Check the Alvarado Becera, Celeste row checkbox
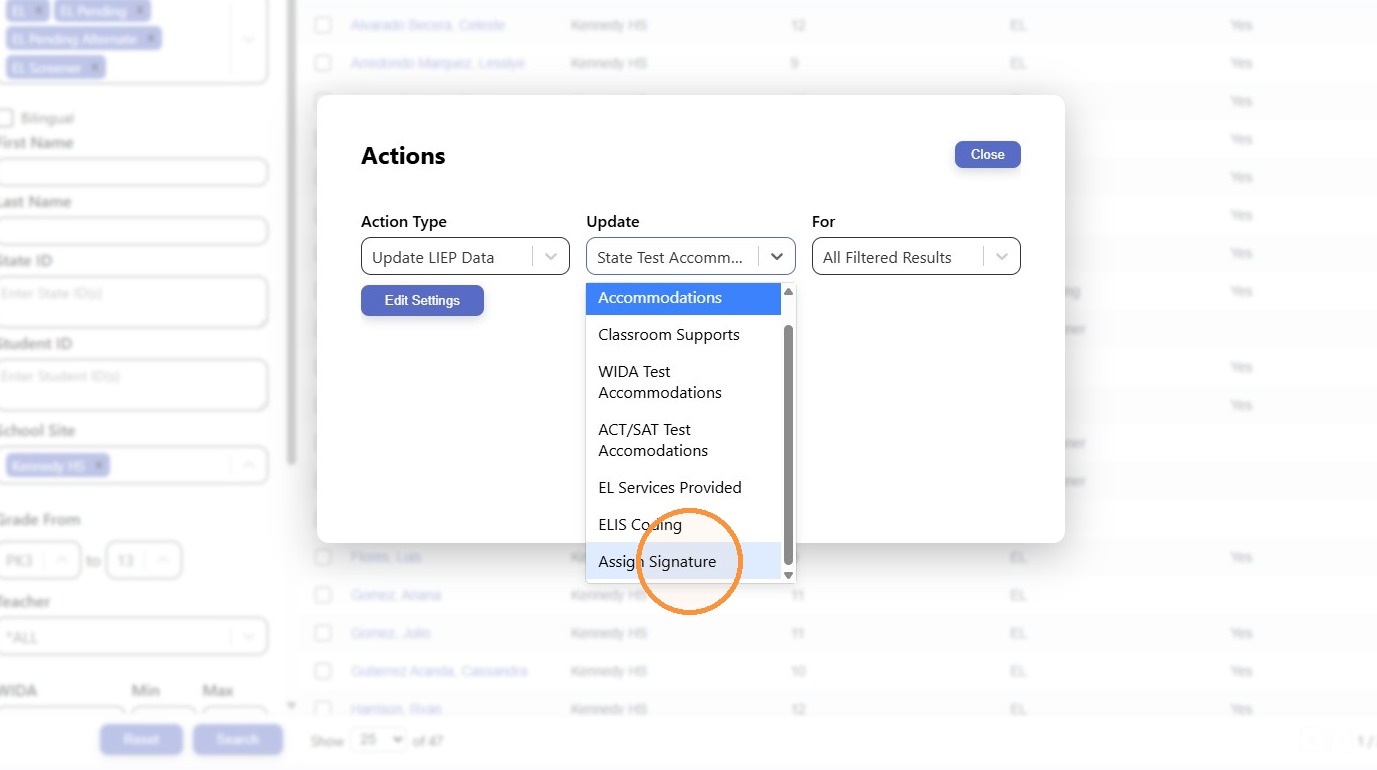 pyautogui.click(x=323, y=25)
